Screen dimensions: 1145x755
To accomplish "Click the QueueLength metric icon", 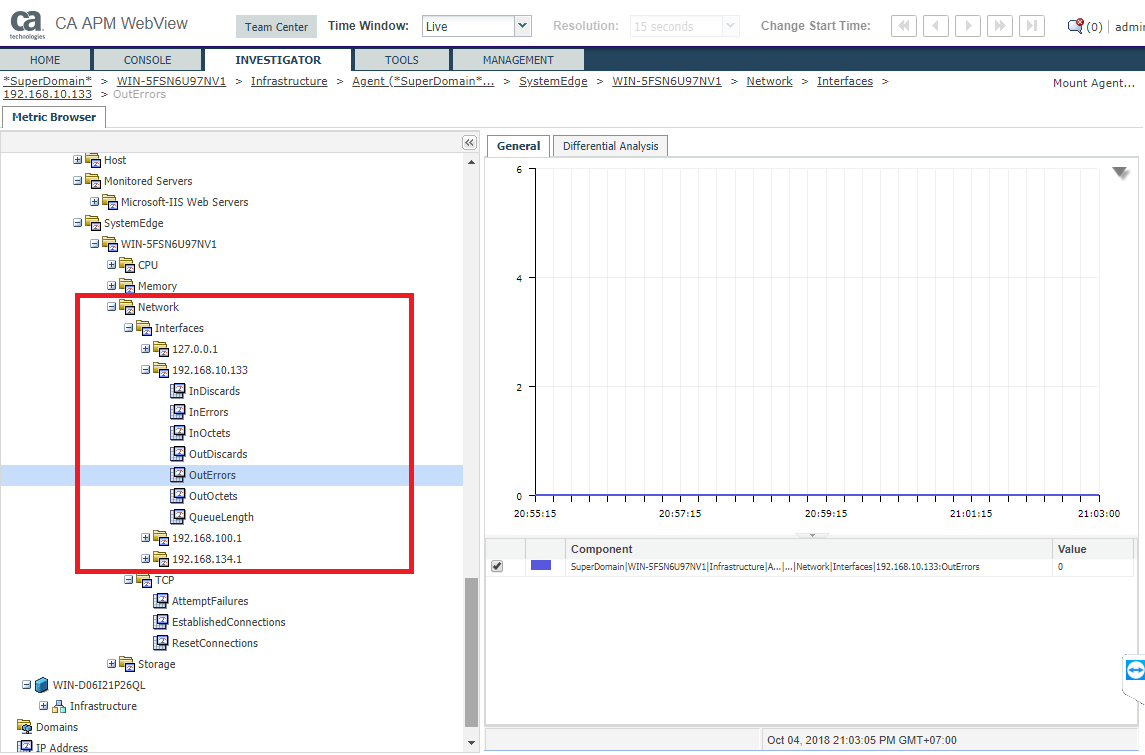I will pos(177,517).
